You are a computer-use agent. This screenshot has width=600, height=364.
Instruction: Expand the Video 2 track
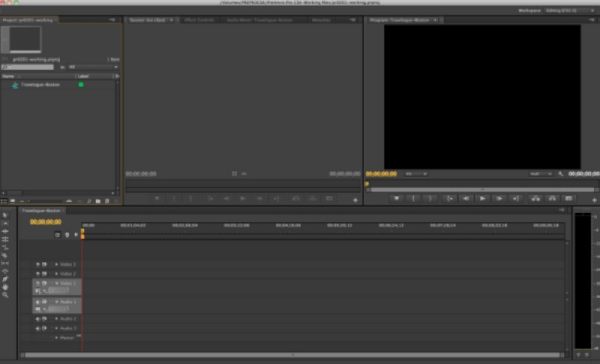57,274
